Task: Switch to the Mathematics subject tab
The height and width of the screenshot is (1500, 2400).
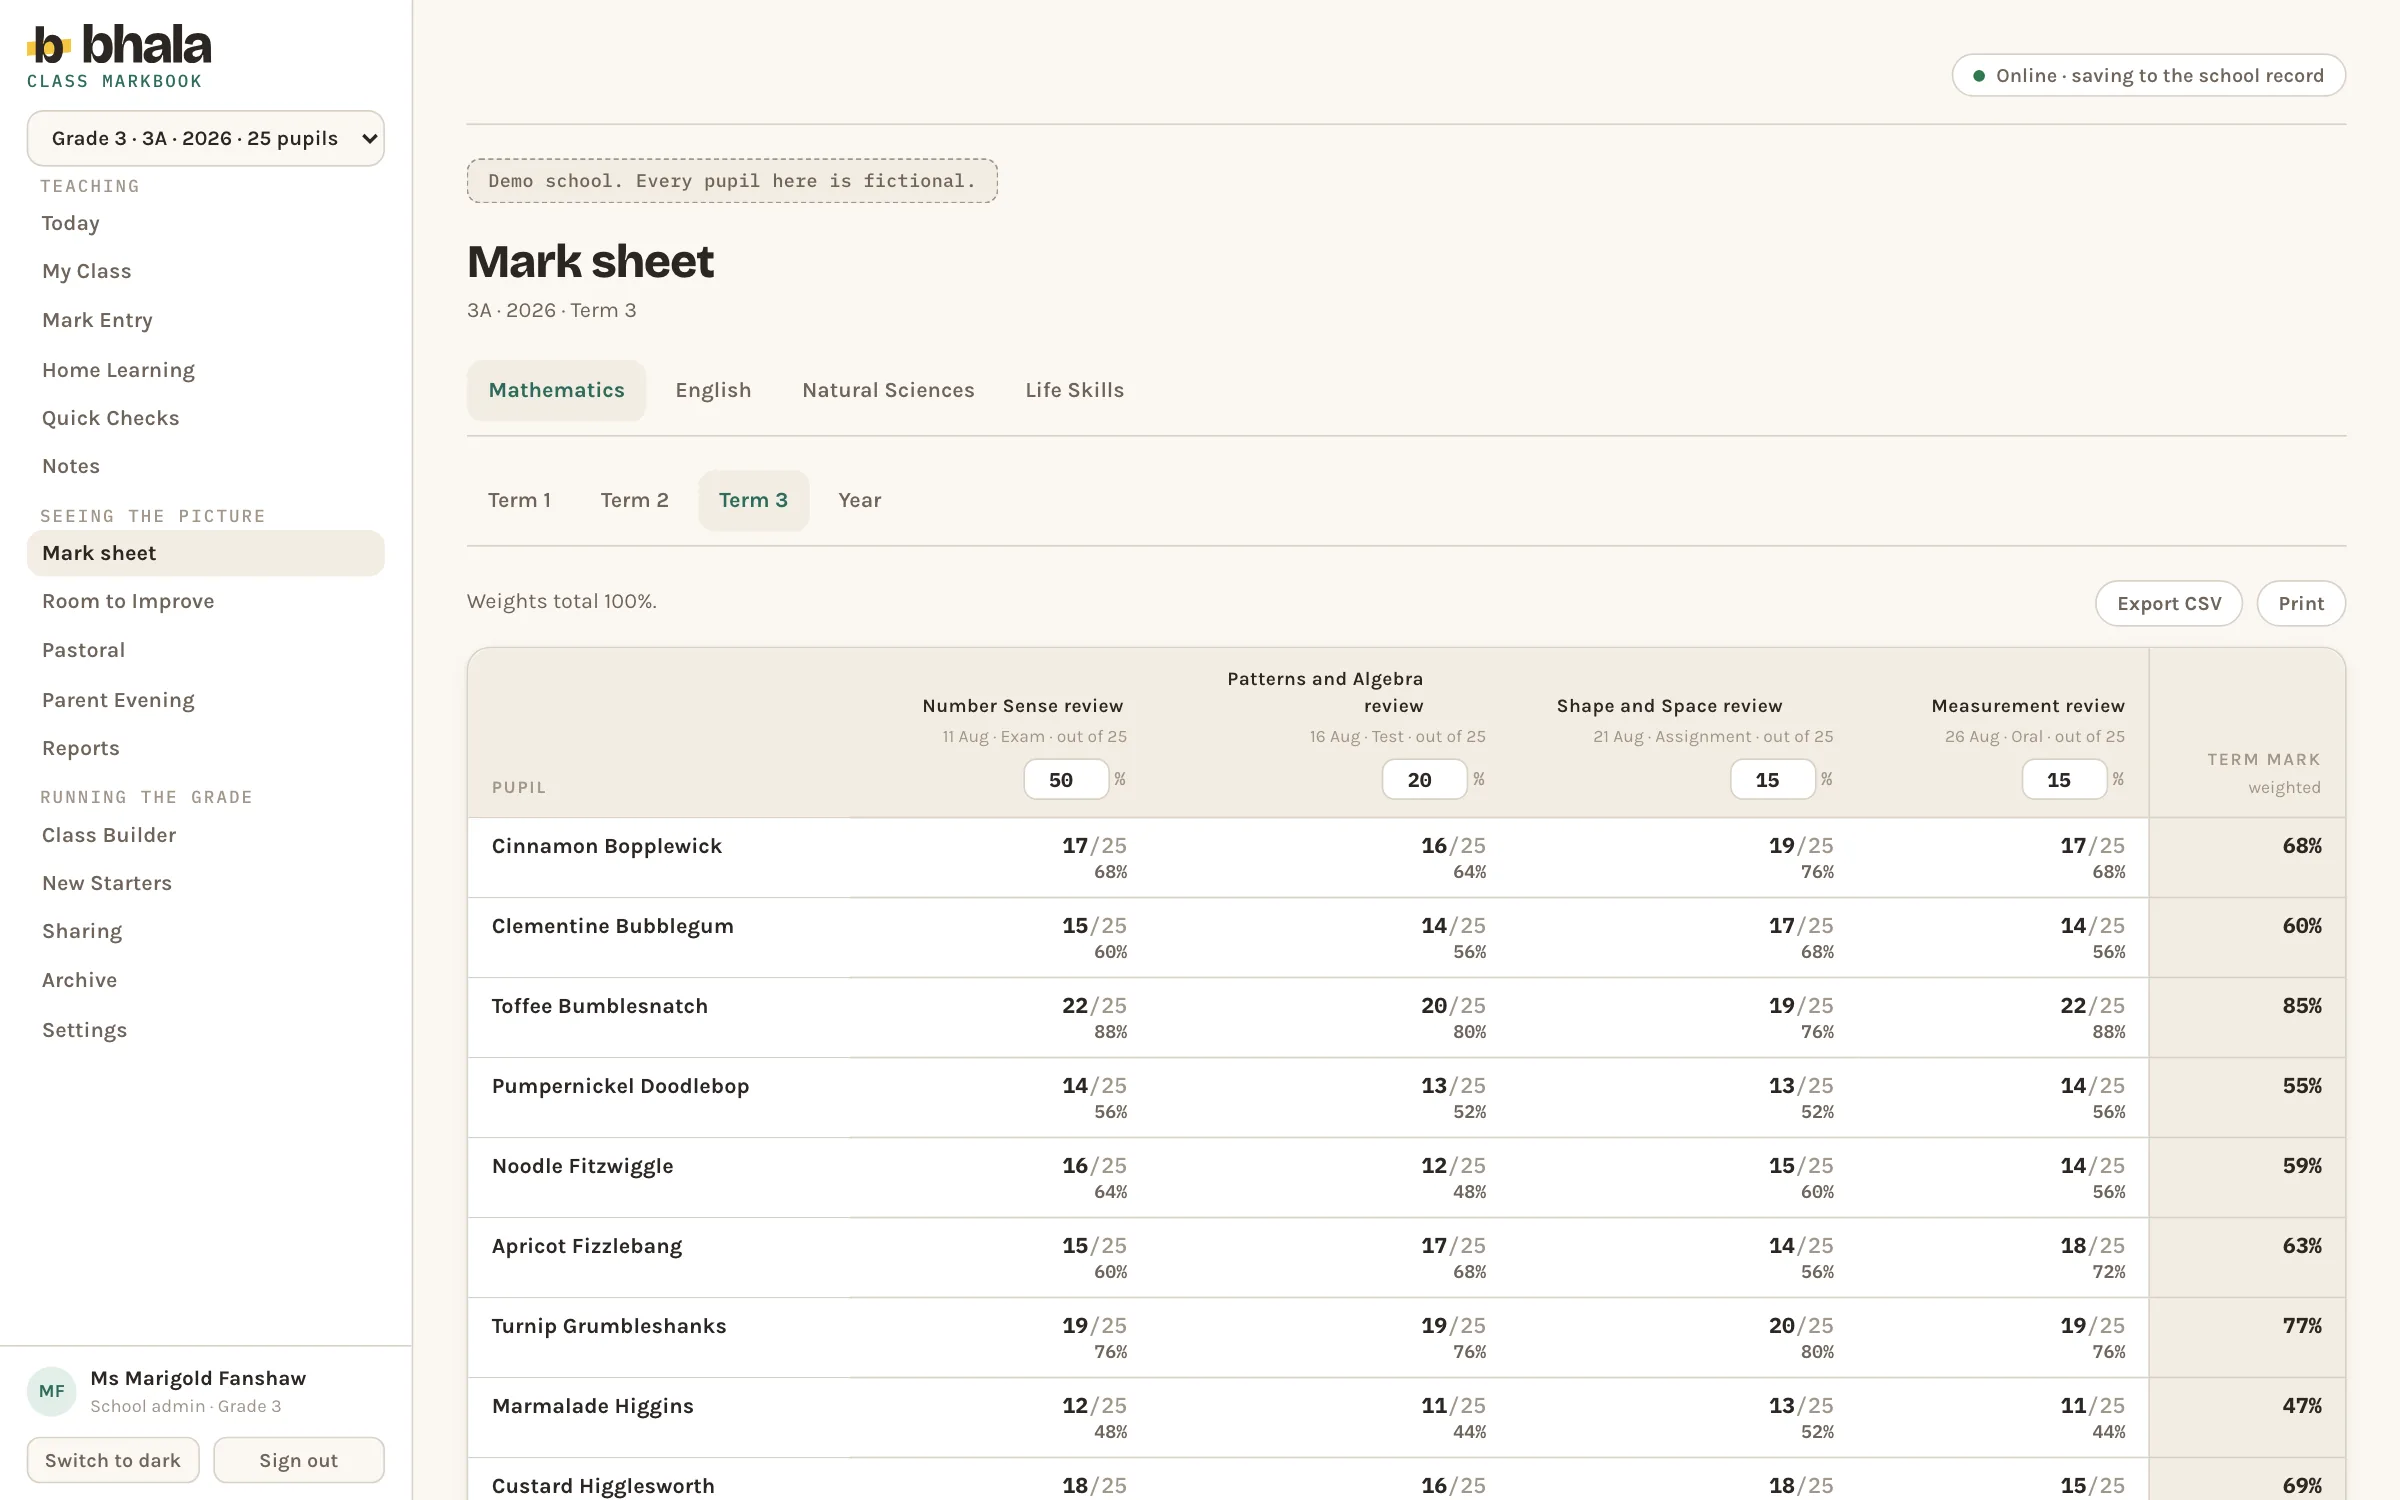Action: 556,390
